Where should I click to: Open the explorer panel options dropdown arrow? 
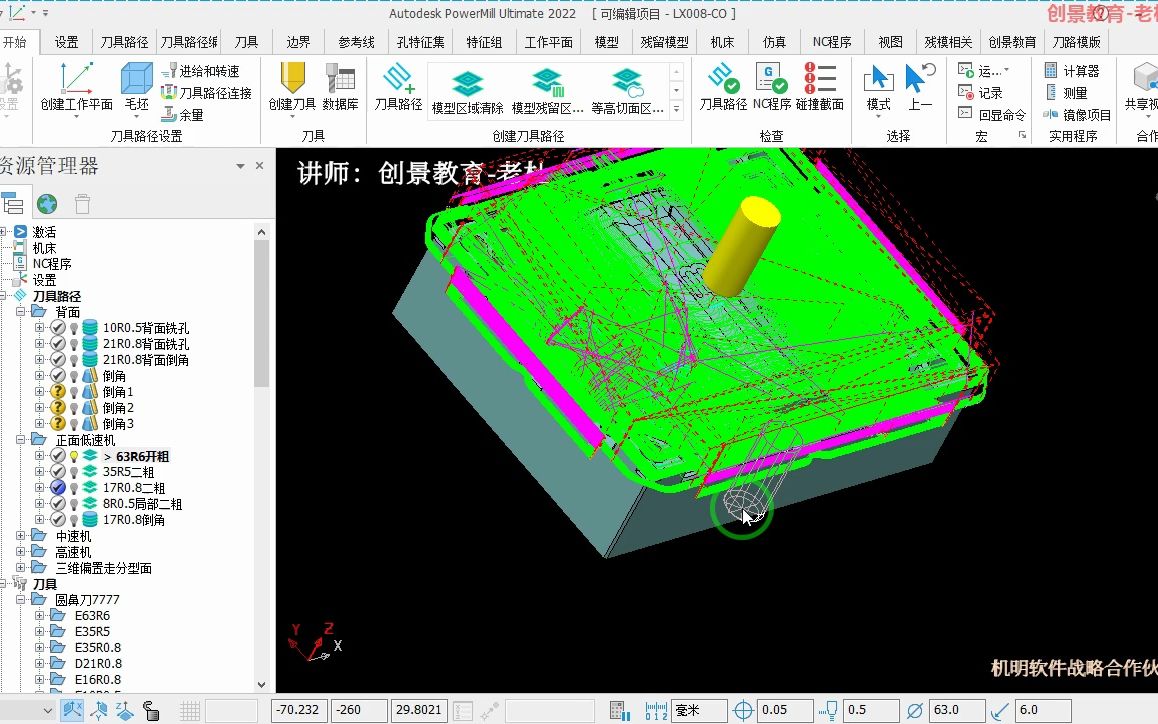click(240, 166)
